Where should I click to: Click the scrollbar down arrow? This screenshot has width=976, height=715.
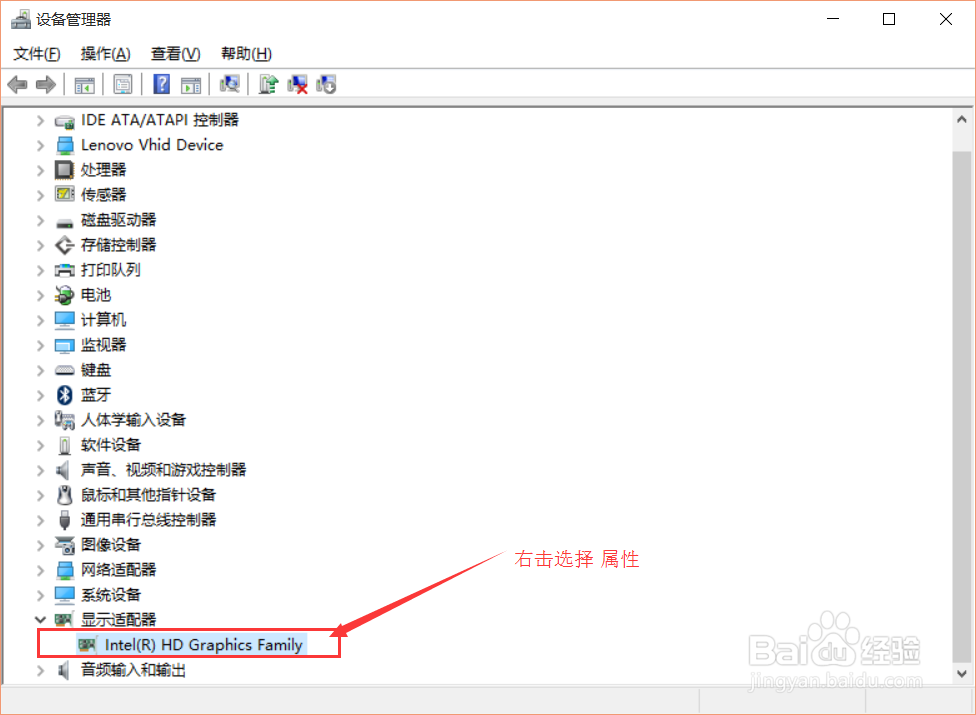(961, 673)
